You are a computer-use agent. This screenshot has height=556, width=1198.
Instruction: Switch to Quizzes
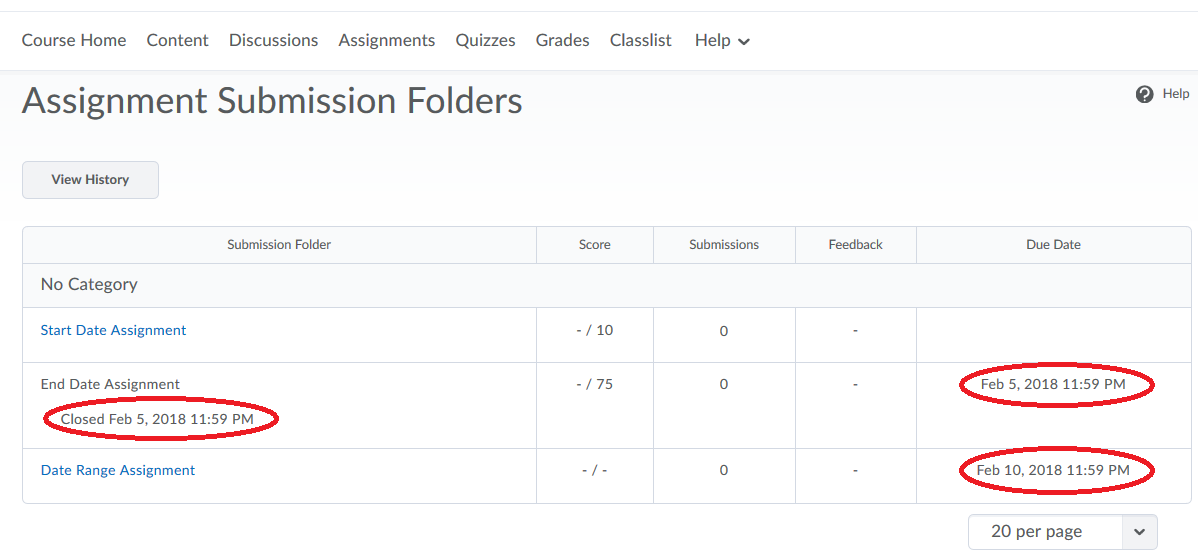pos(485,41)
